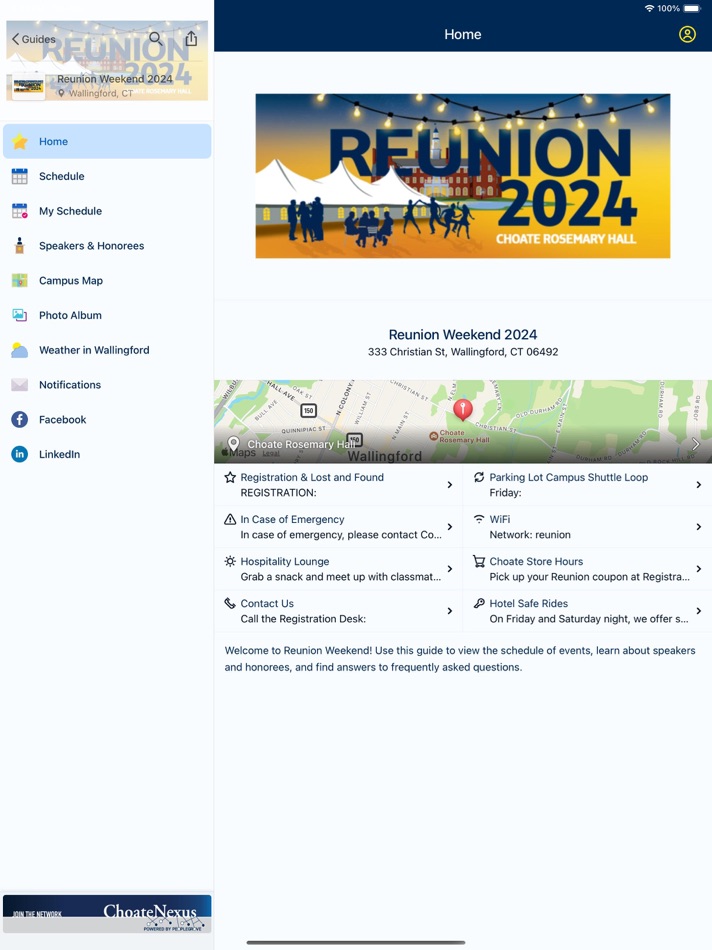Tap the Weather in Wallingford cloud icon
The height and width of the screenshot is (950, 712).
click(19, 350)
